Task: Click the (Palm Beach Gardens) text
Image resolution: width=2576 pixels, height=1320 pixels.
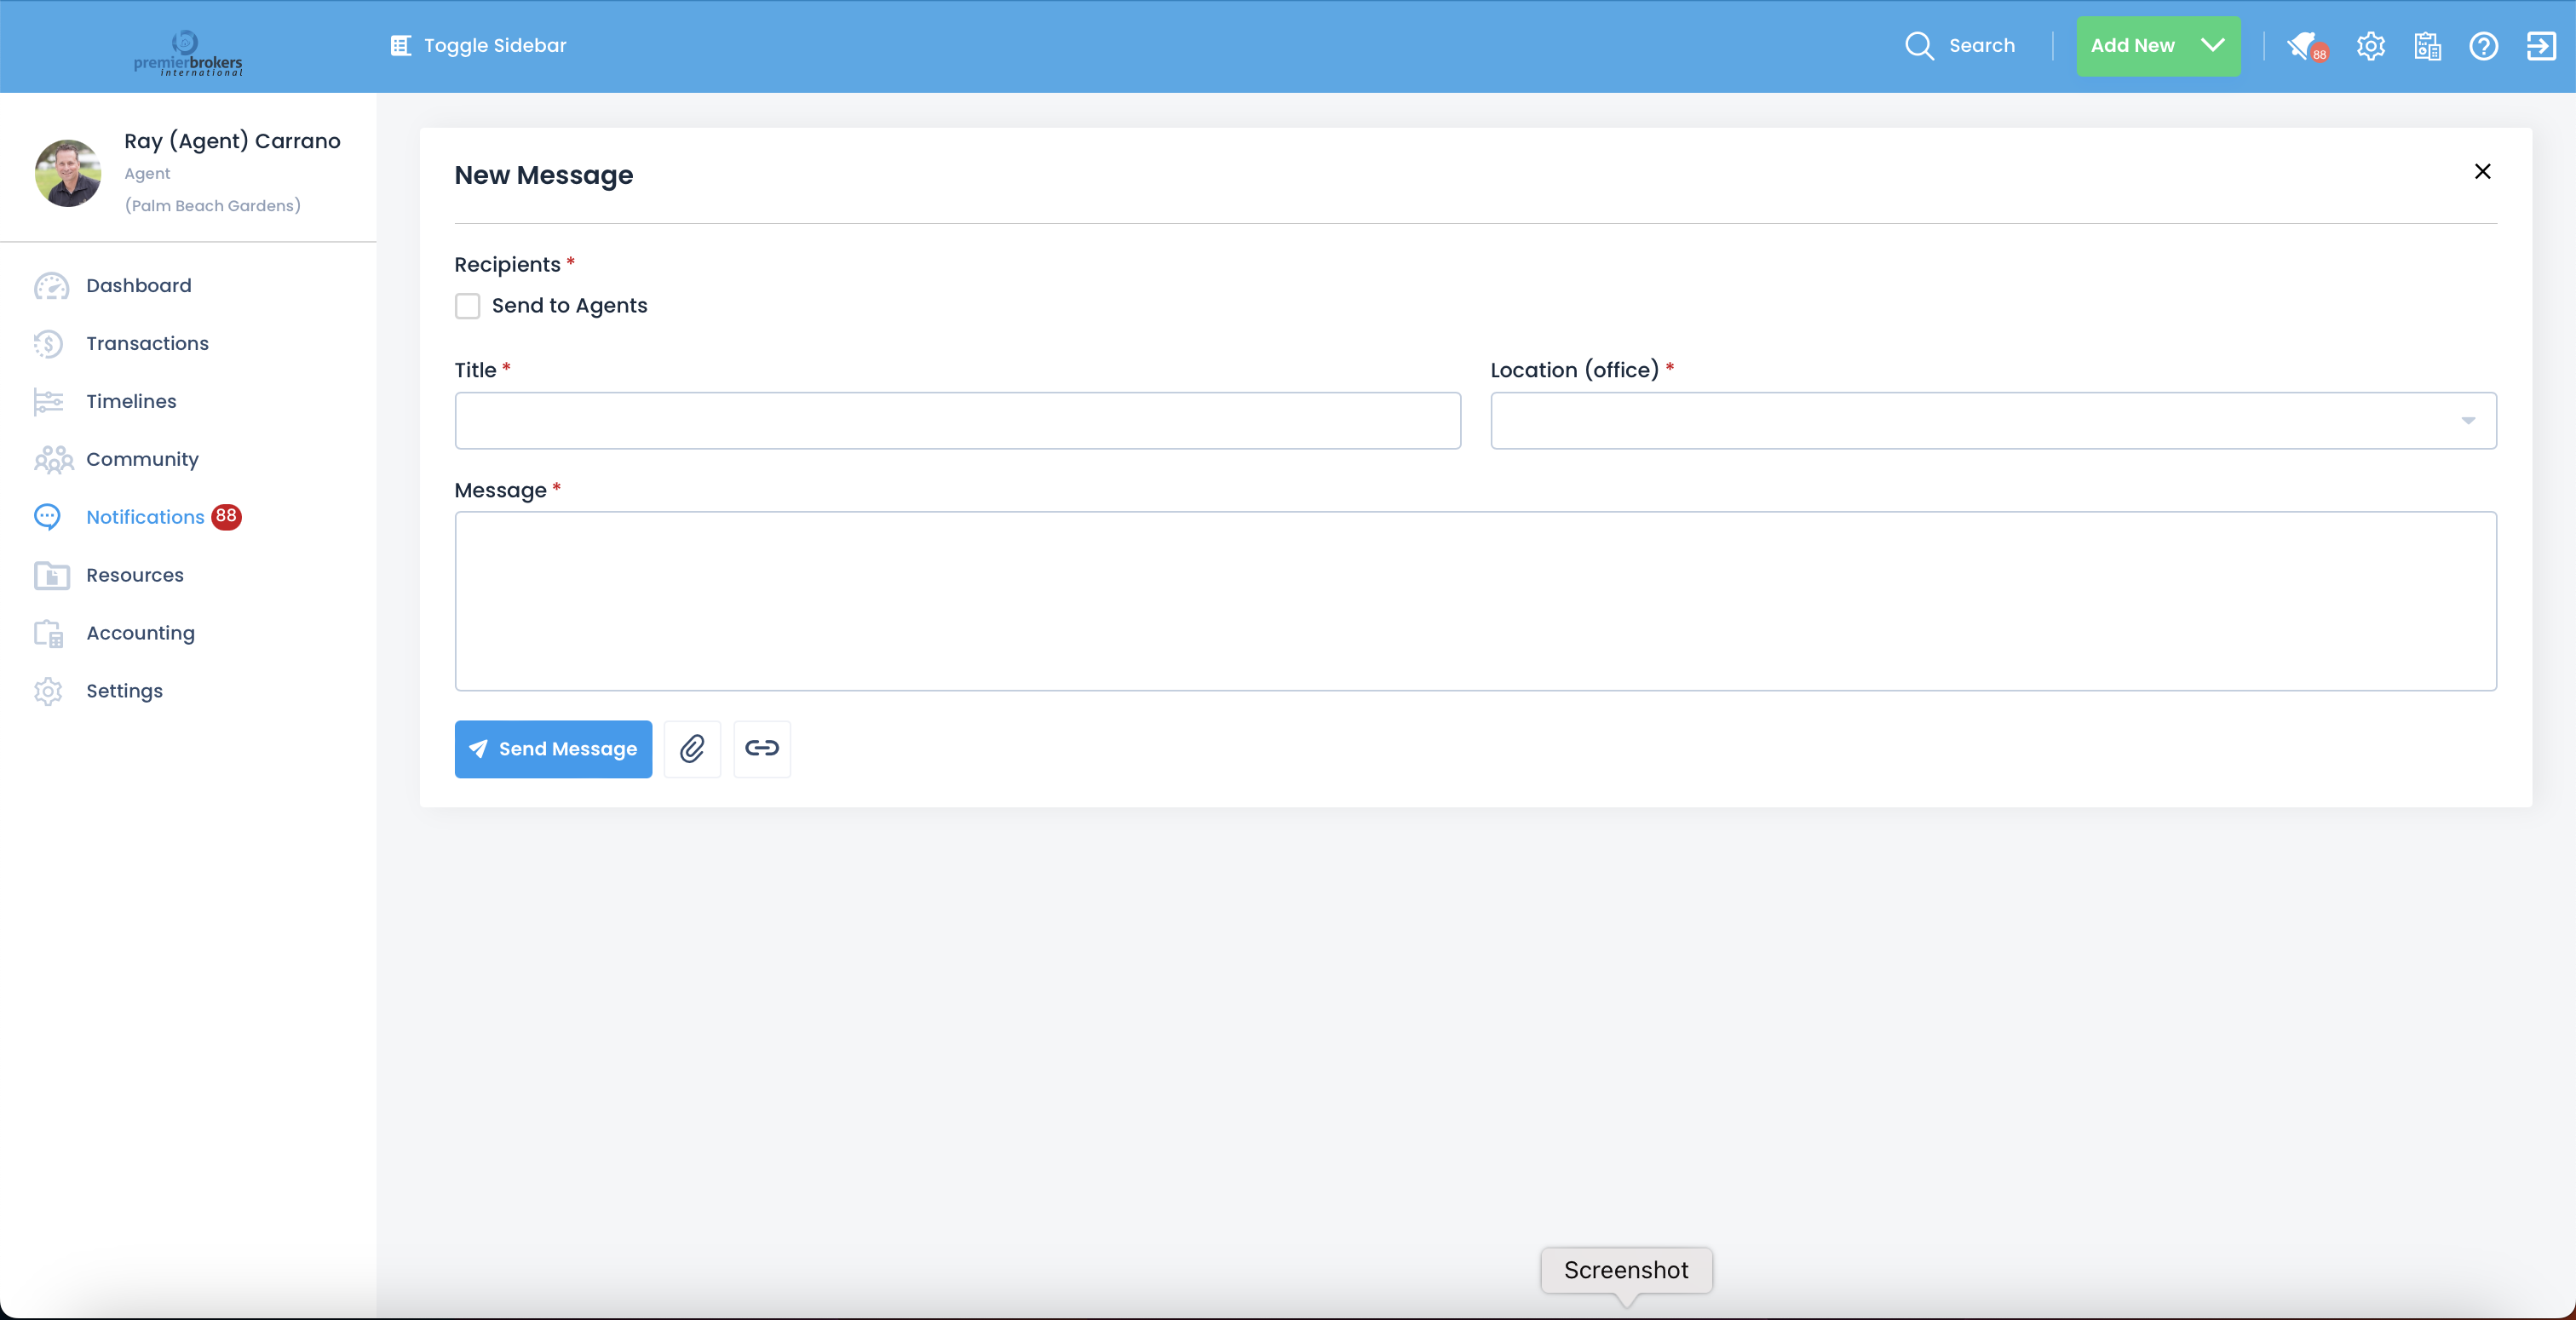Action: click(212, 206)
